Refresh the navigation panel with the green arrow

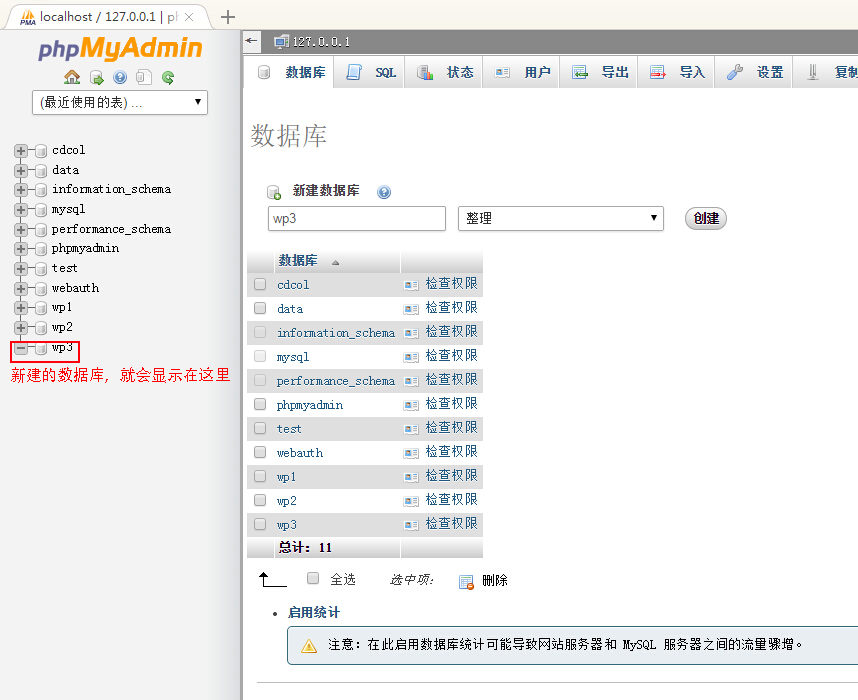(167, 77)
